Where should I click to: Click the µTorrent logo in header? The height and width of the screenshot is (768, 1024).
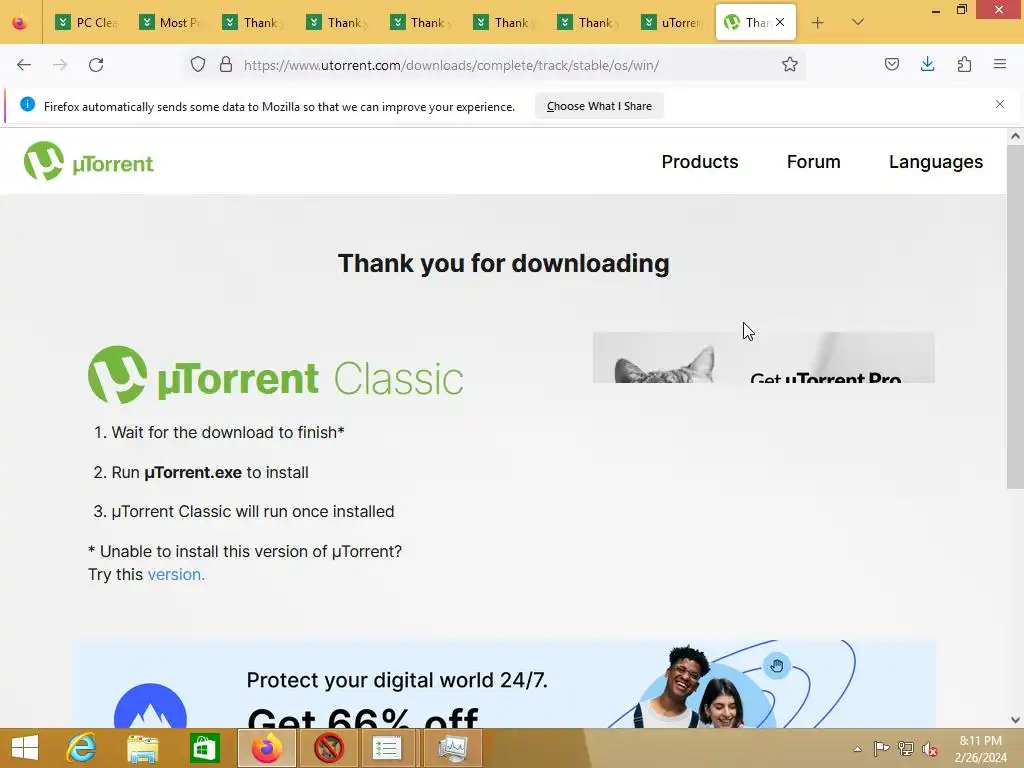[89, 161]
